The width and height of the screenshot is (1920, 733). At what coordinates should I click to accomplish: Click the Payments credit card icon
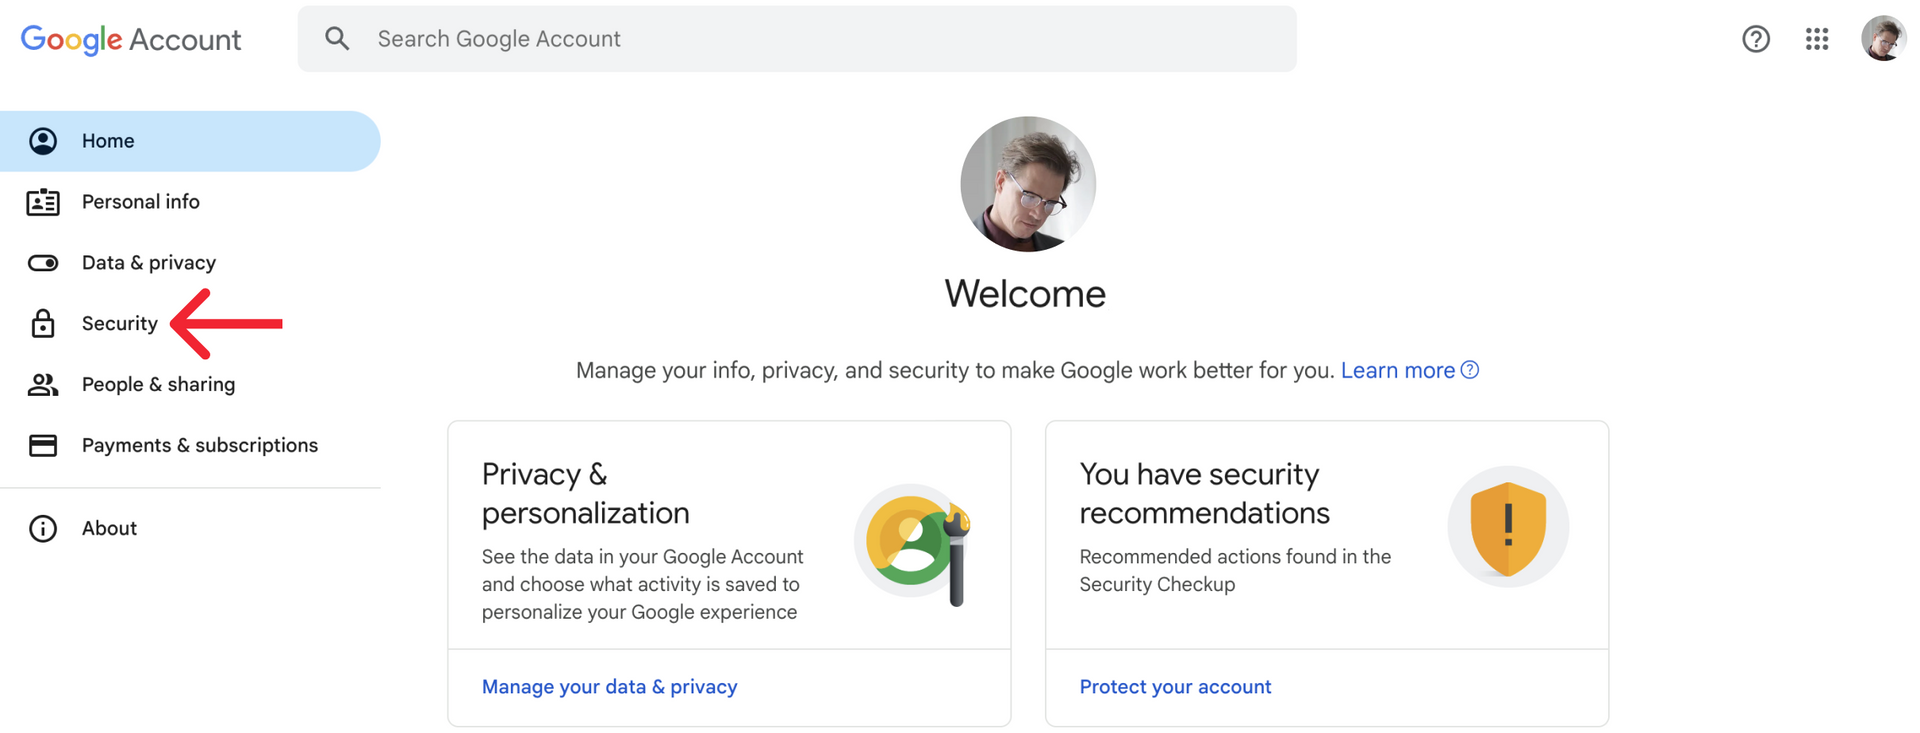coord(43,445)
